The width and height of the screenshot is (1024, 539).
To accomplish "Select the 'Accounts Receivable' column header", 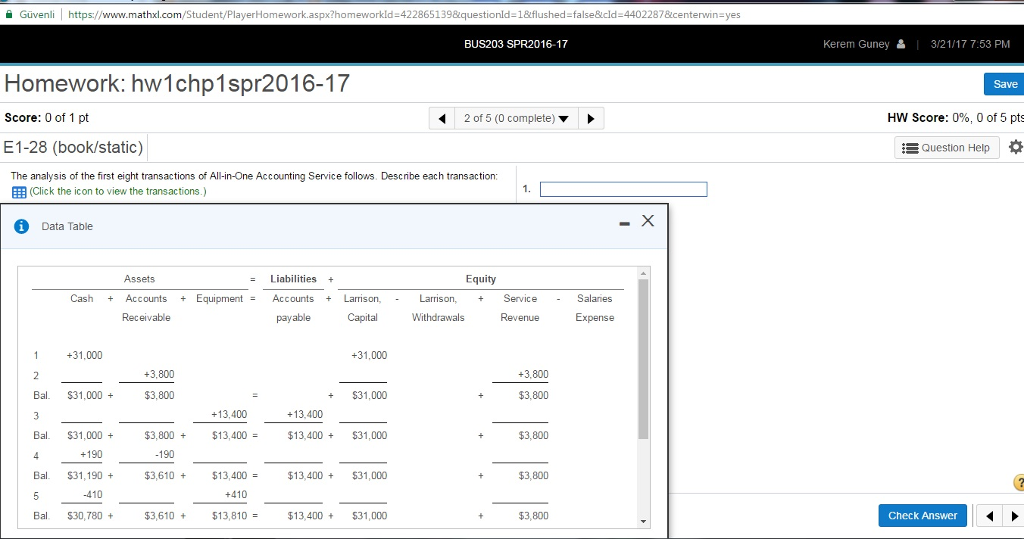I will coord(146,308).
